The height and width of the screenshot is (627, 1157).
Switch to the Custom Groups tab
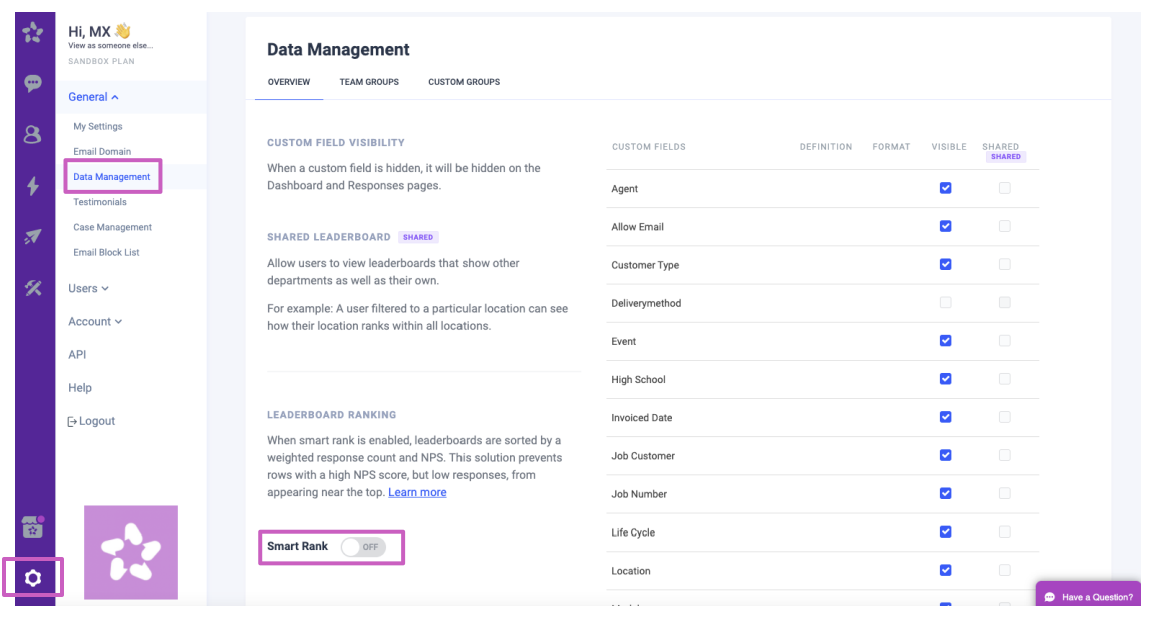(464, 82)
